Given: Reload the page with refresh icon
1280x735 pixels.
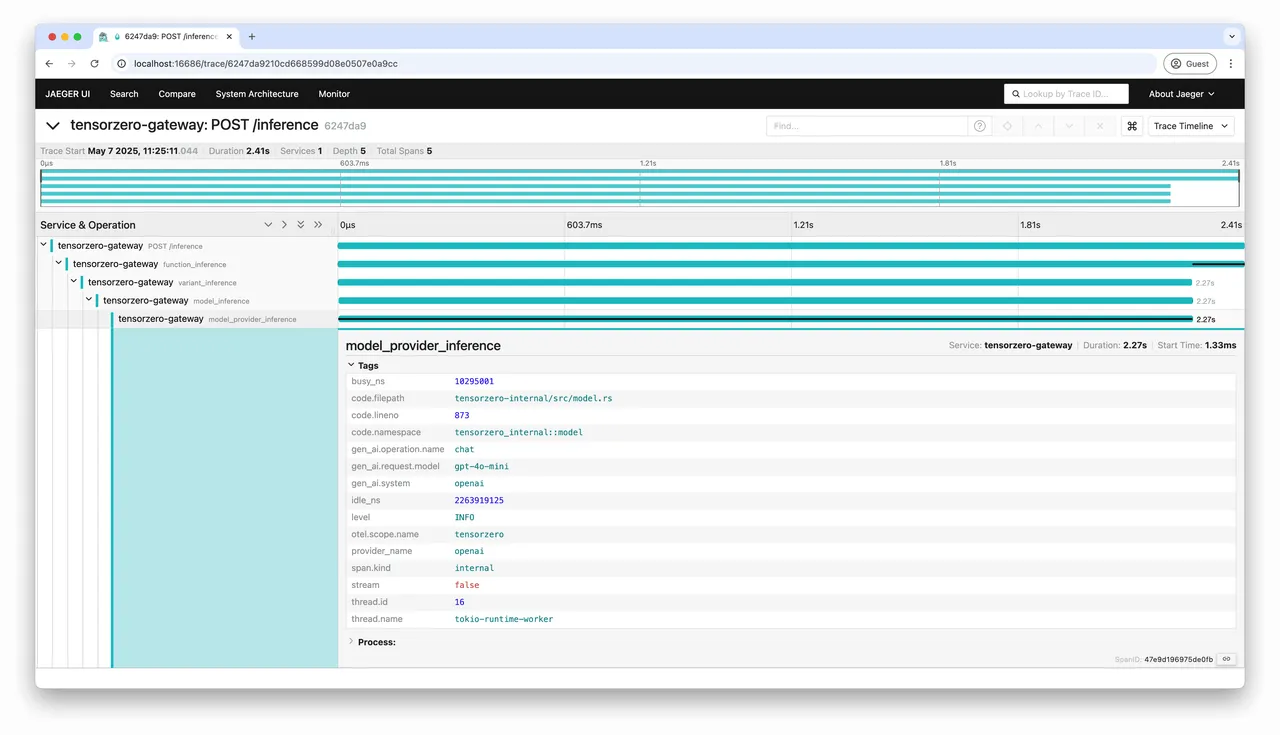Looking at the screenshot, I should [x=95, y=63].
